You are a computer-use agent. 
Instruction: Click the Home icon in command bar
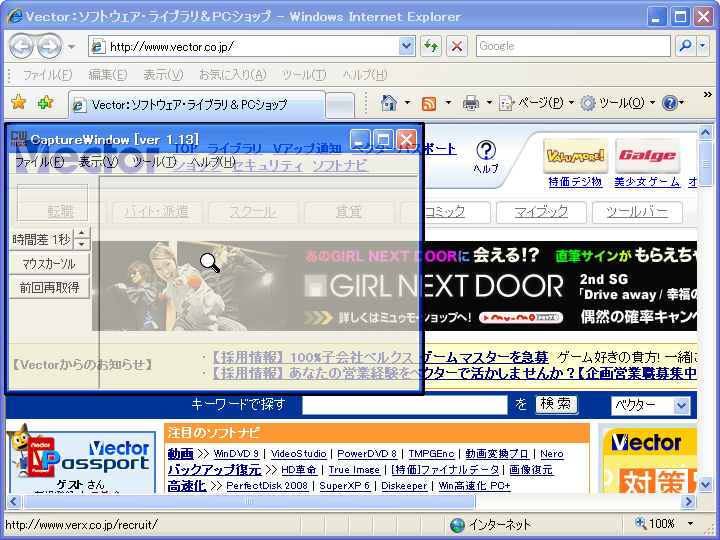point(388,103)
